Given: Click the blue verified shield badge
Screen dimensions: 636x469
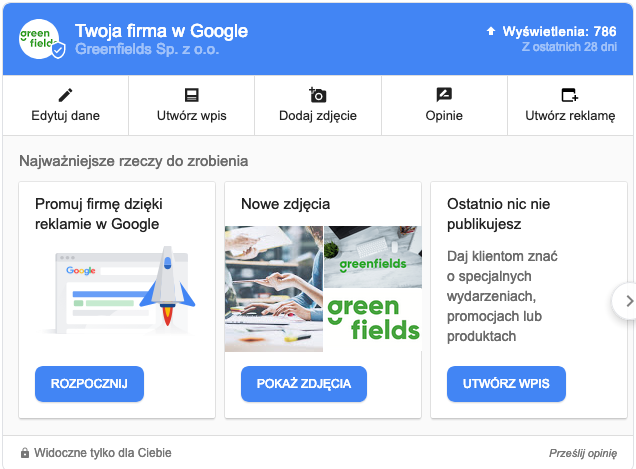Looking at the screenshot, I should [58, 50].
